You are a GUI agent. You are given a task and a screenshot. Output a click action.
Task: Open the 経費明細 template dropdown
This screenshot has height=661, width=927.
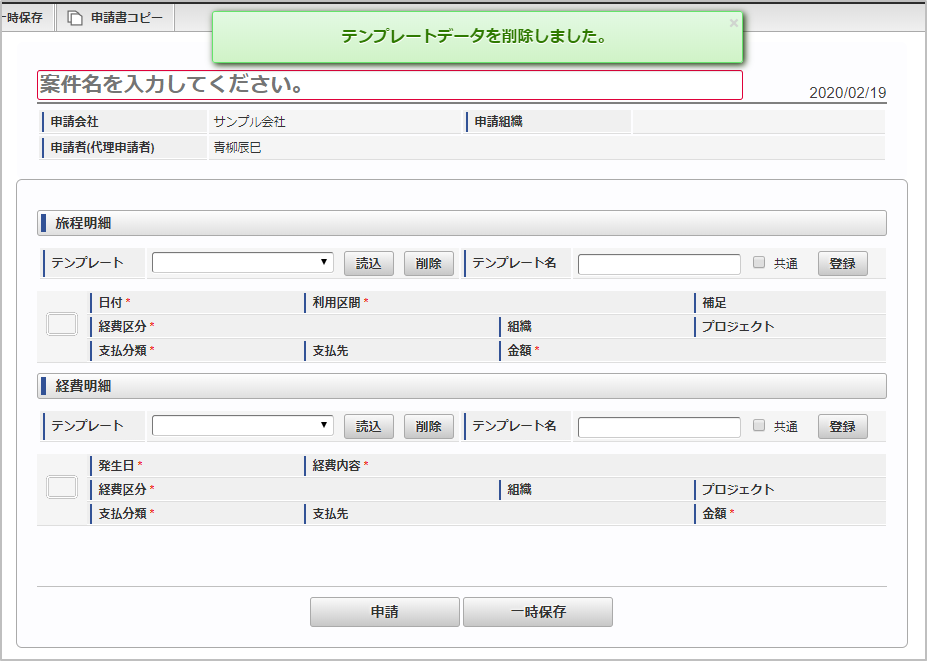tap(243, 426)
